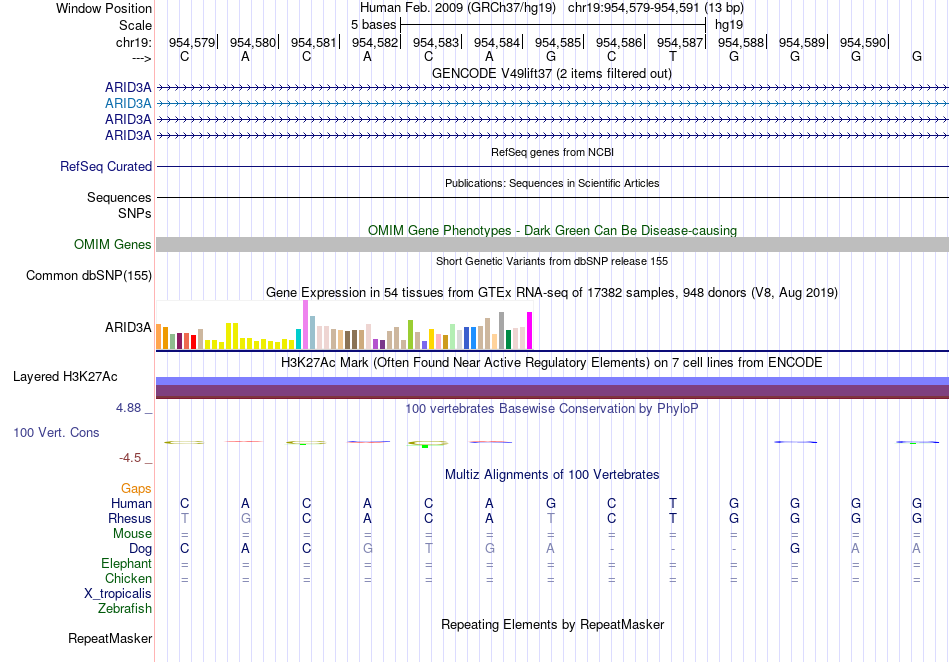Click the Basewise Conservation by PhyloP title
This screenshot has width=950, height=662.
pos(552,409)
